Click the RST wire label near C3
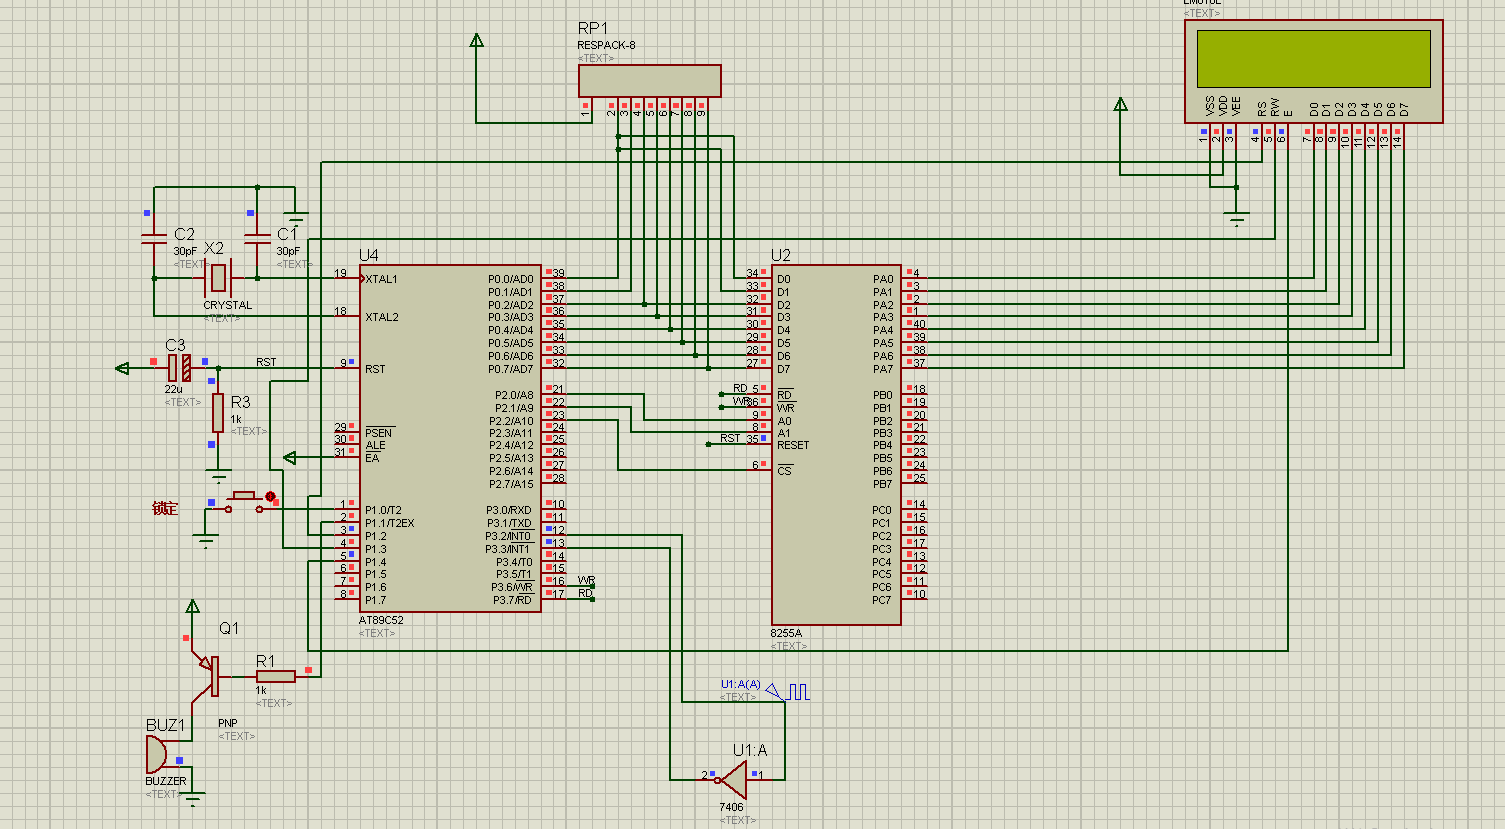Image resolution: width=1505 pixels, height=829 pixels. (266, 362)
